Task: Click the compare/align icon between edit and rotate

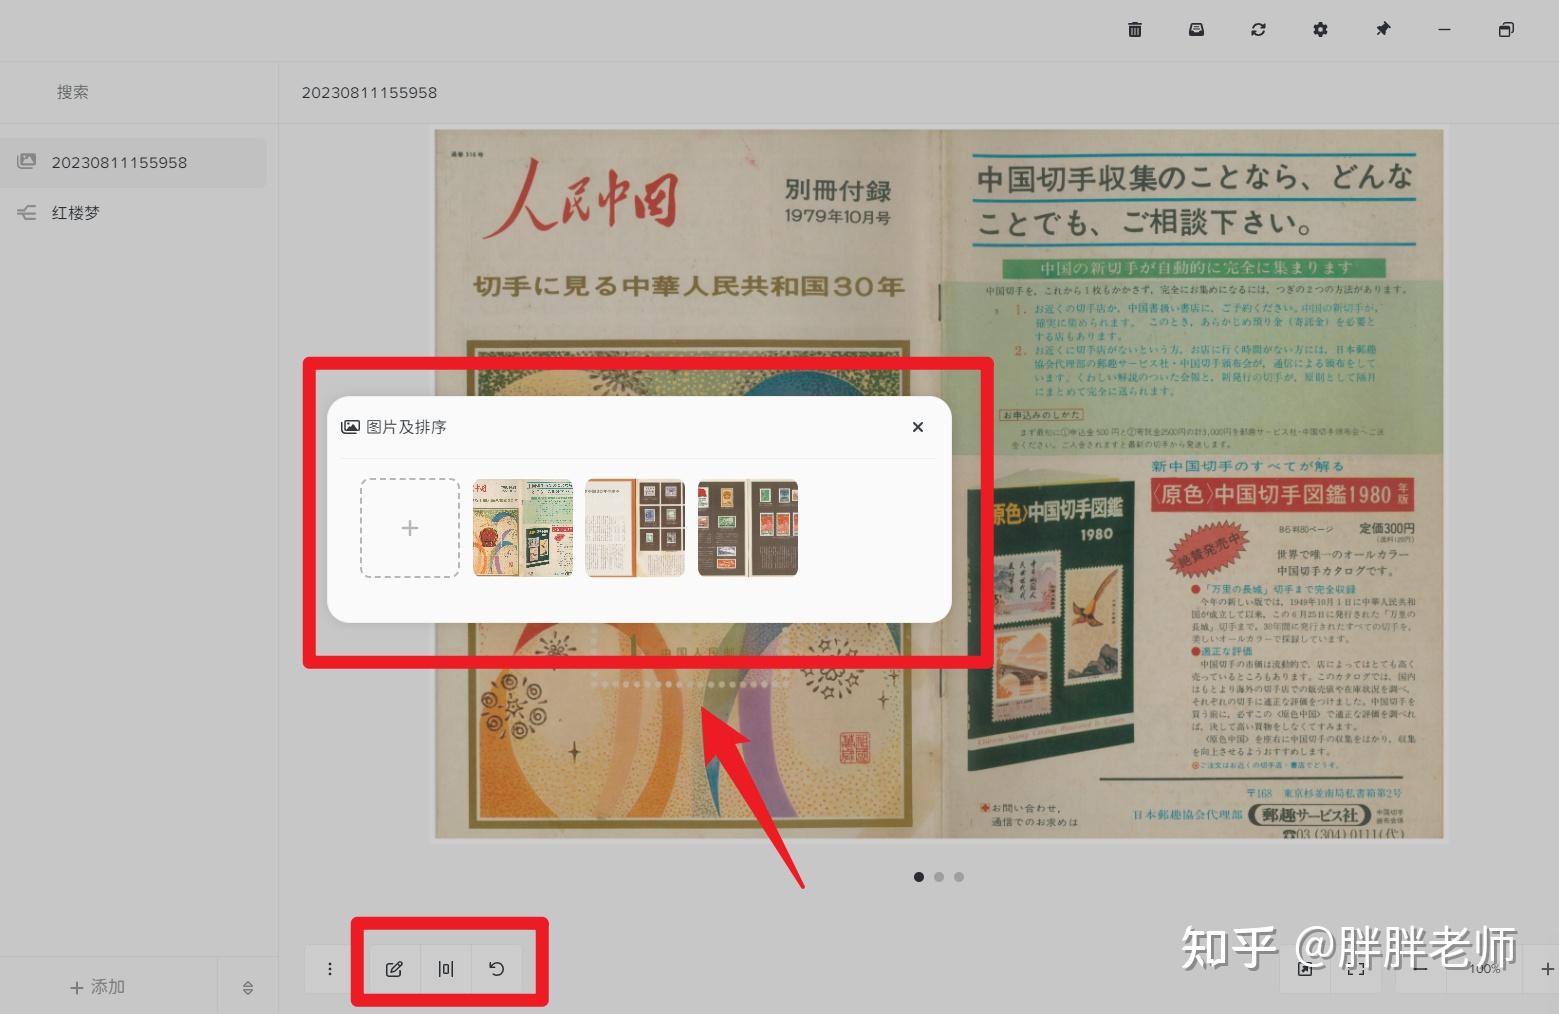Action: [446, 969]
